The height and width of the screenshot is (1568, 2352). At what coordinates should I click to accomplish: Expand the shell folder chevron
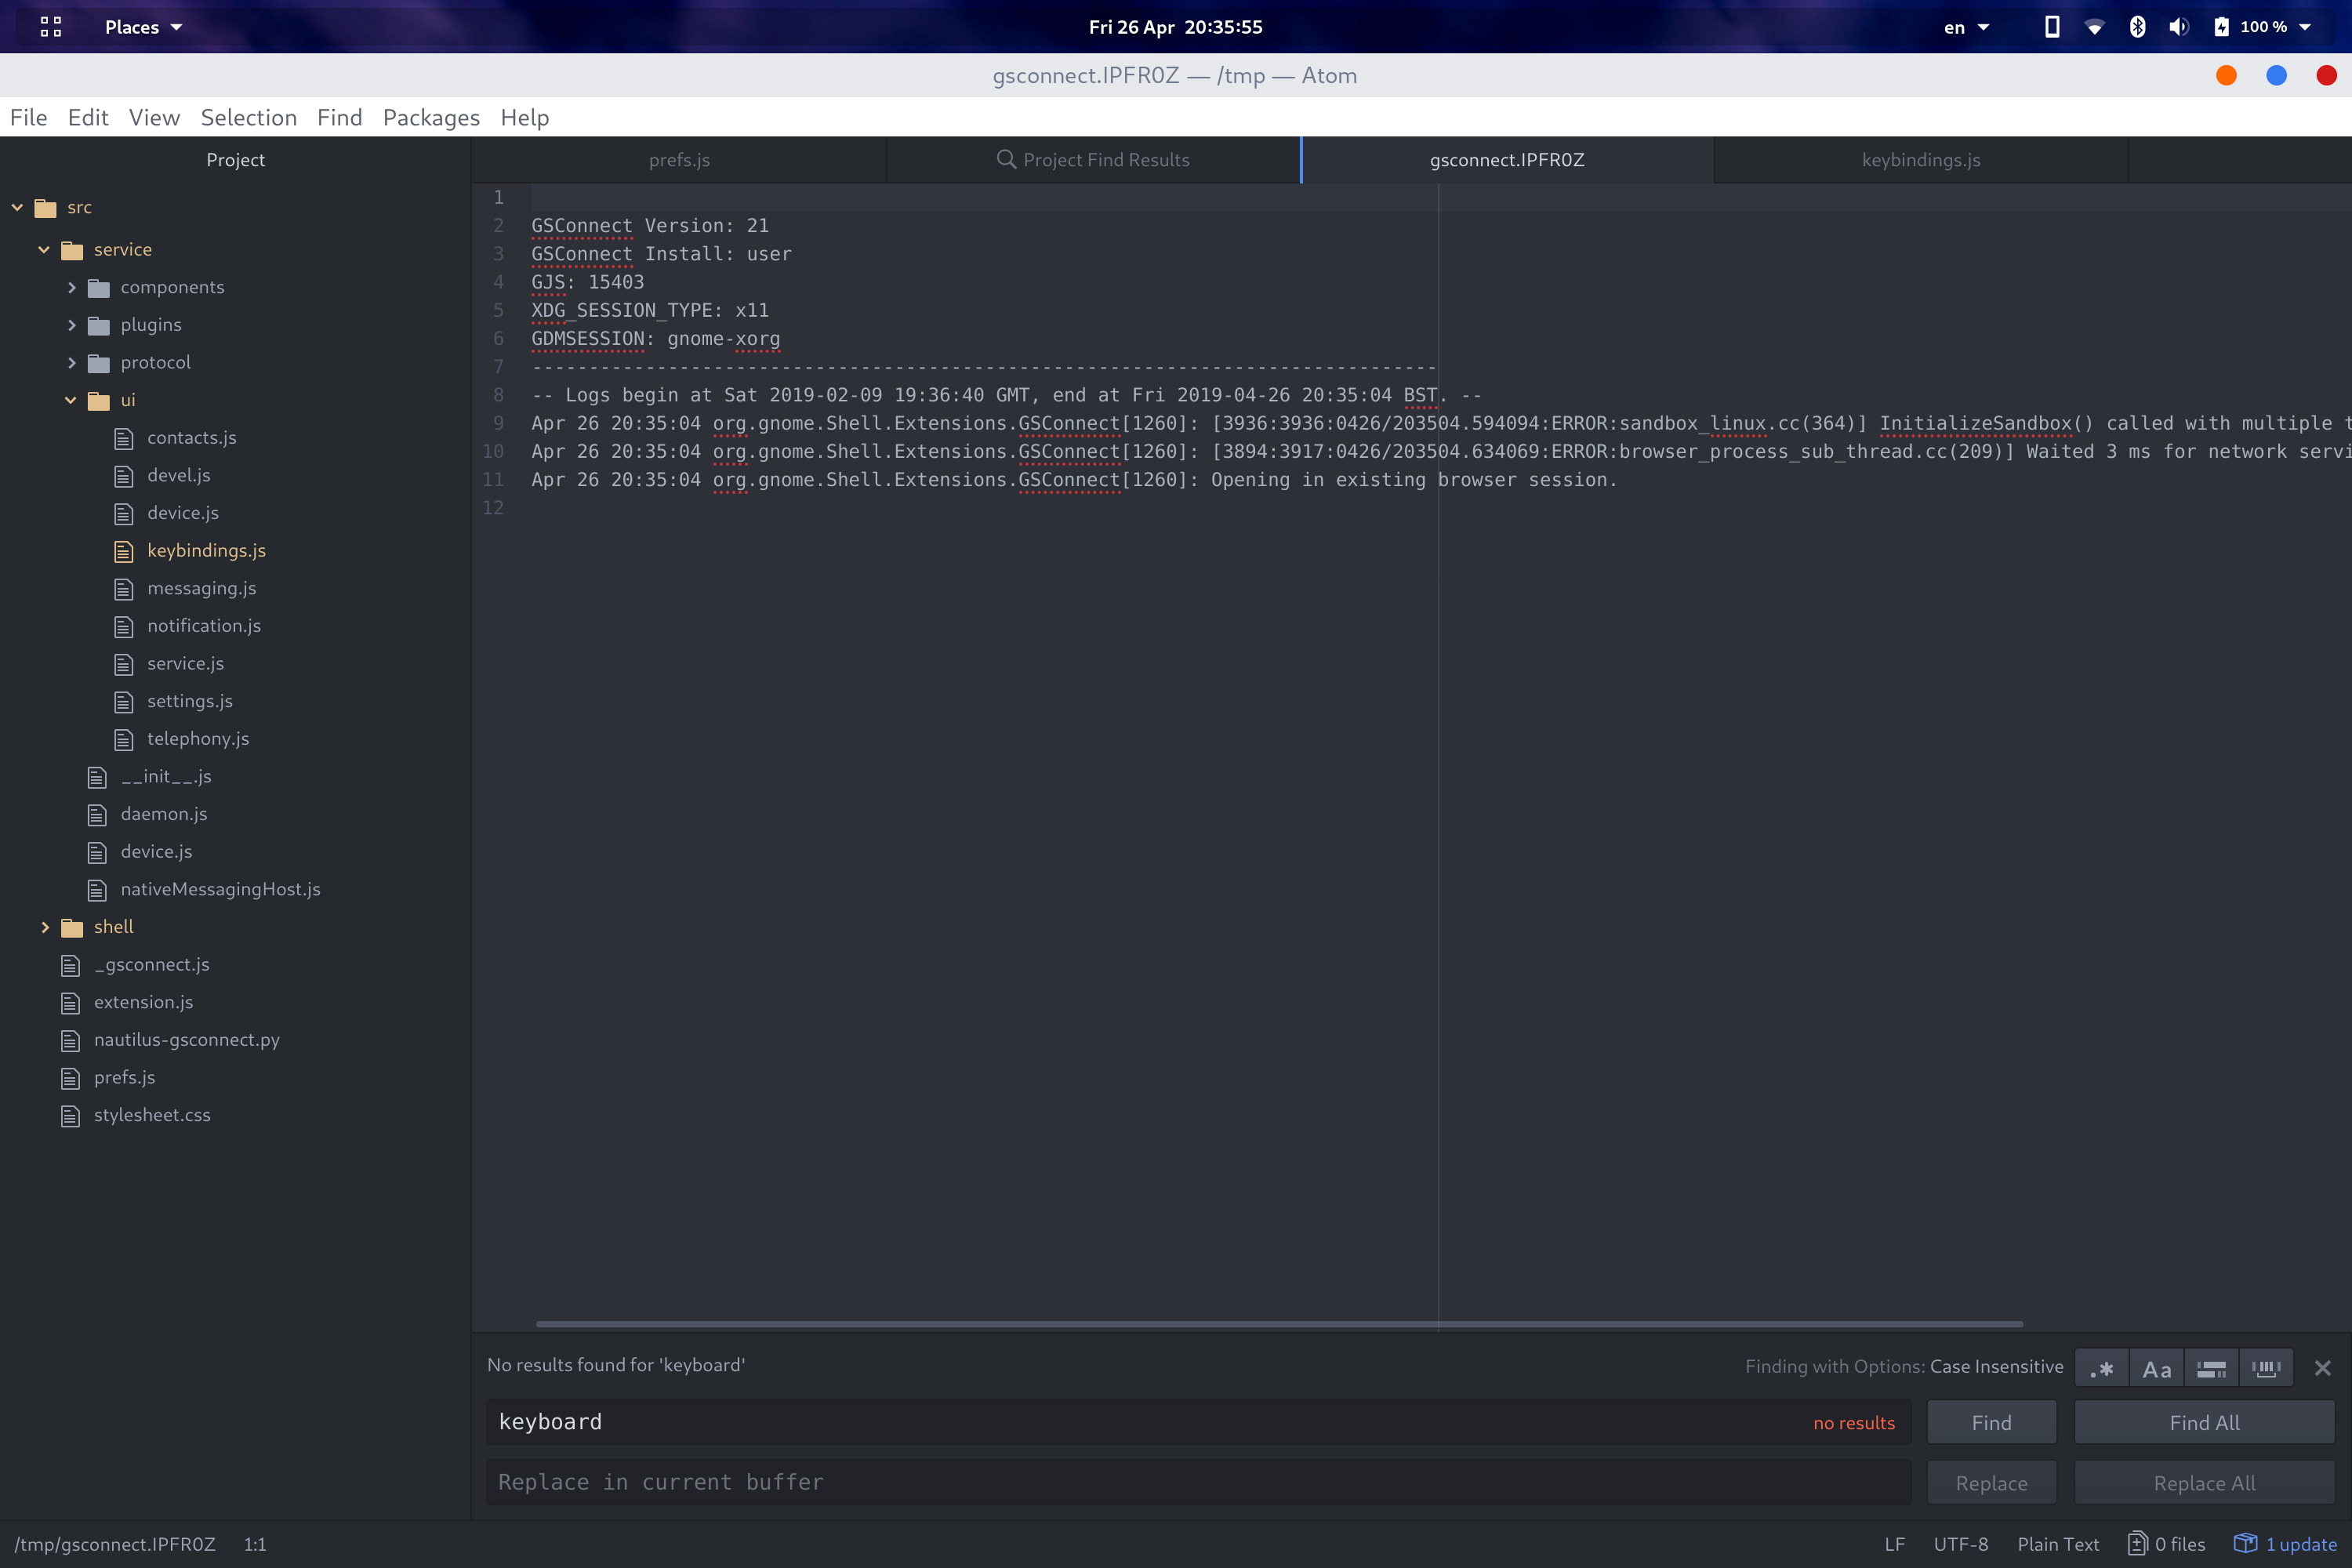click(44, 927)
